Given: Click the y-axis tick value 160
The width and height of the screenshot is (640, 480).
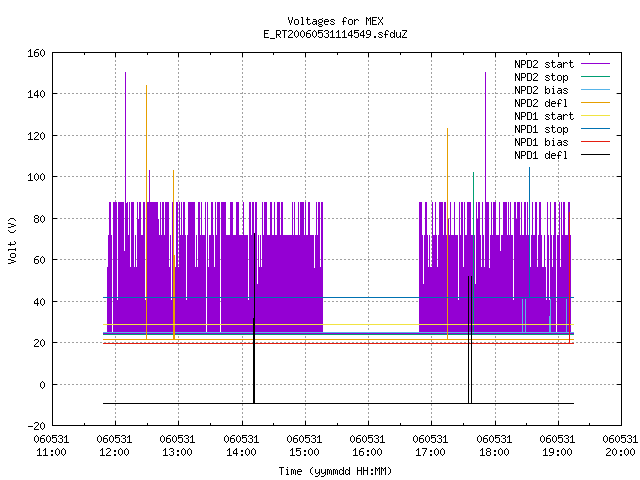Looking at the screenshot, I should pyautogui.click(x=36, y=53).
